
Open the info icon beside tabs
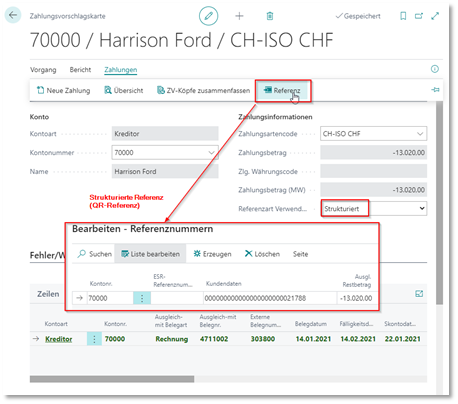click(x=435, y=69)
